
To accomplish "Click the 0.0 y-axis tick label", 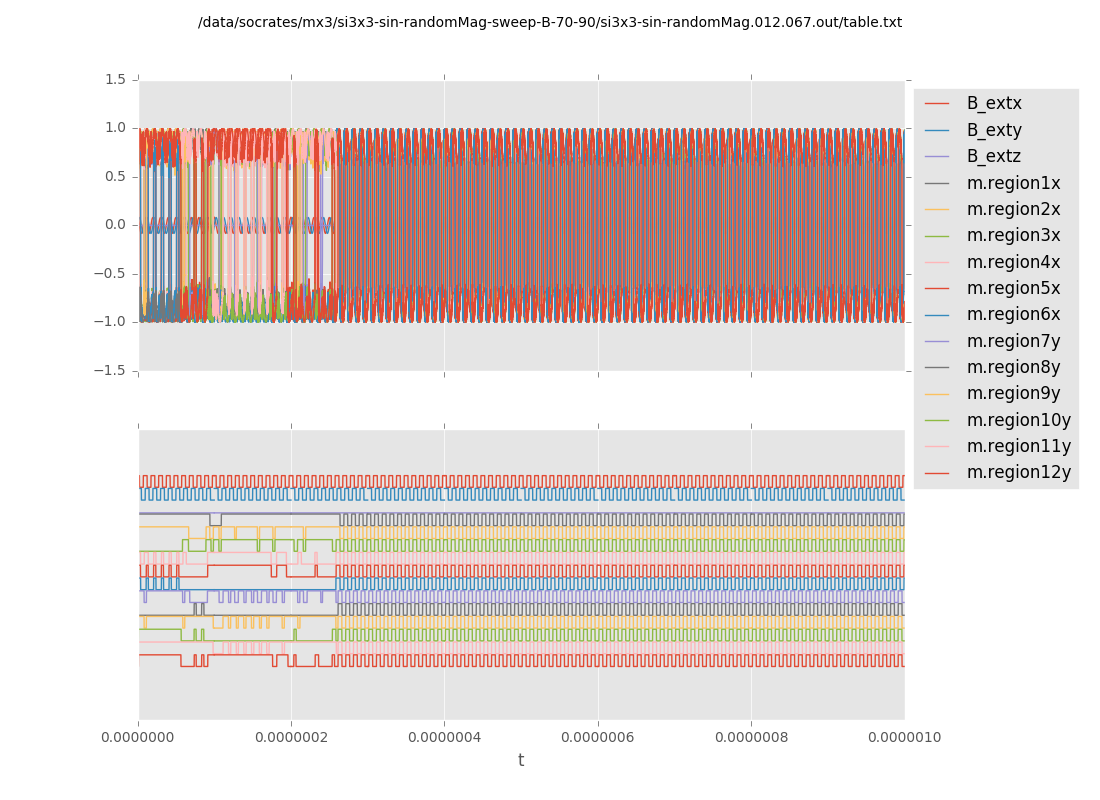I will coord(115,224).
